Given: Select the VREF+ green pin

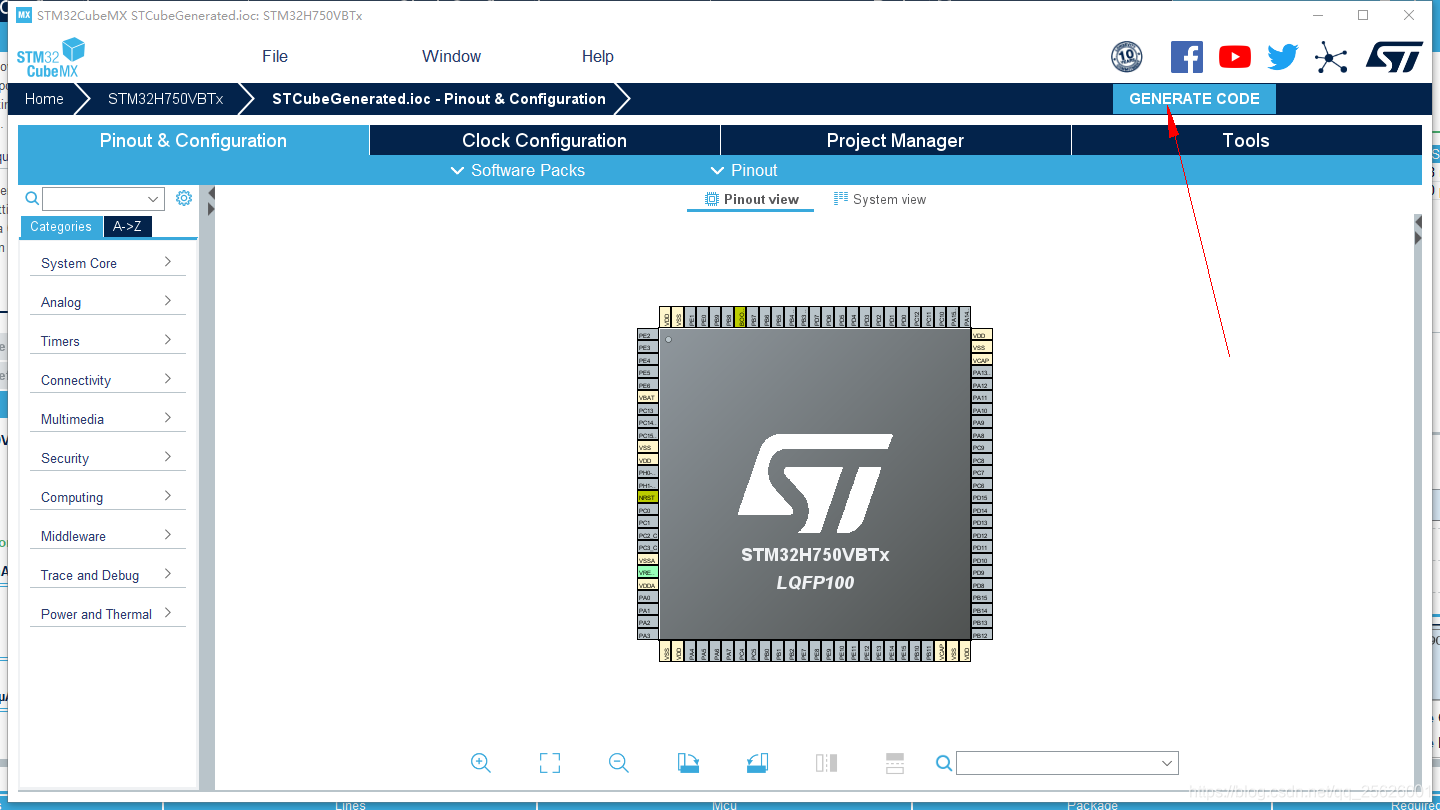Looking at the screenshot, I should click(648, 572).
